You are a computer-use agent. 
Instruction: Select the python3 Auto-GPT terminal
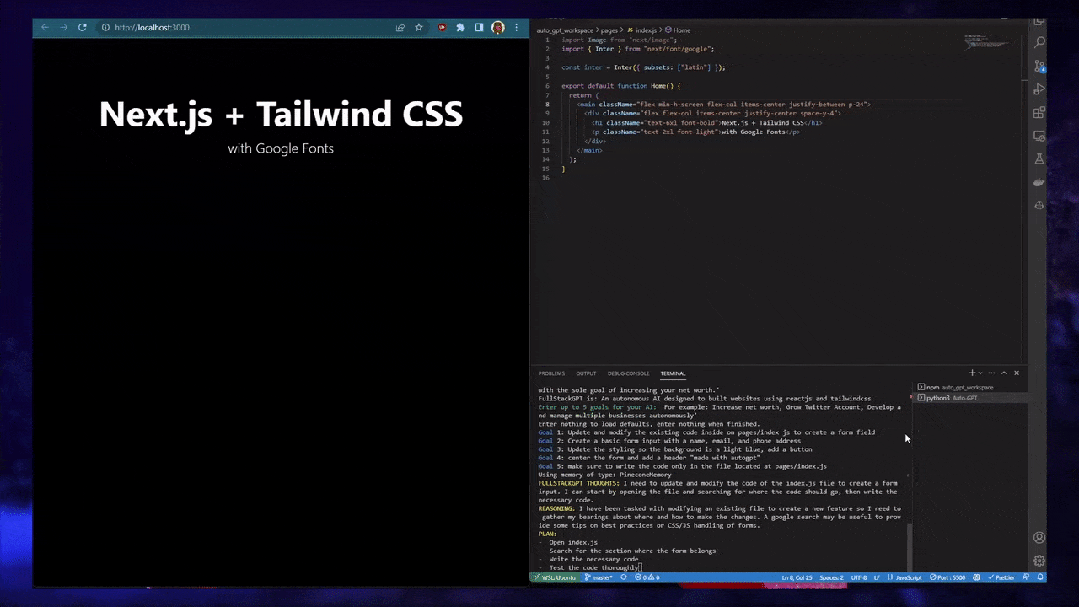click(970, 398)
